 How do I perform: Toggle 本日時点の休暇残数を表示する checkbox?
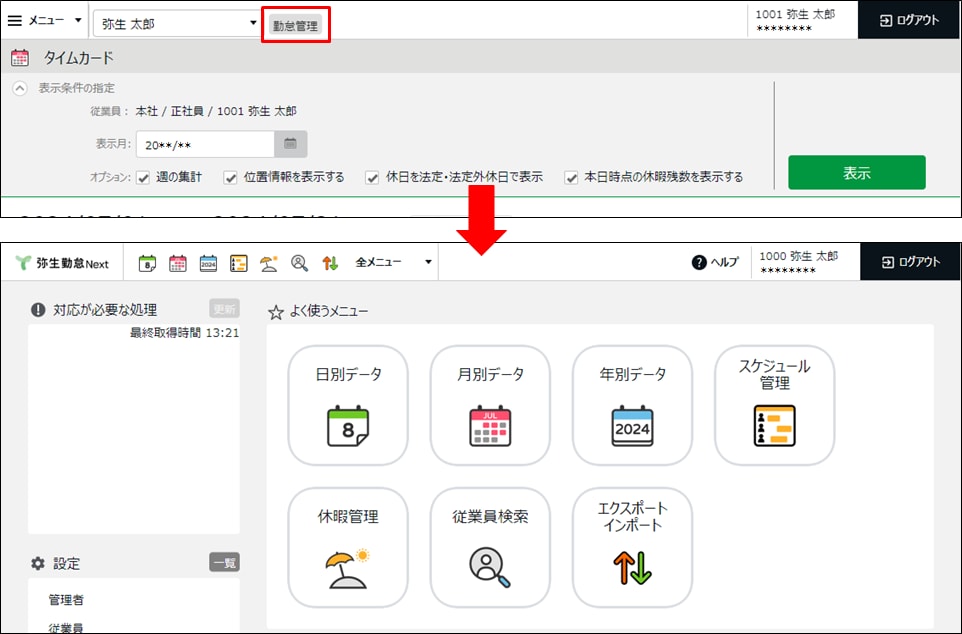(x=571, y=178)
